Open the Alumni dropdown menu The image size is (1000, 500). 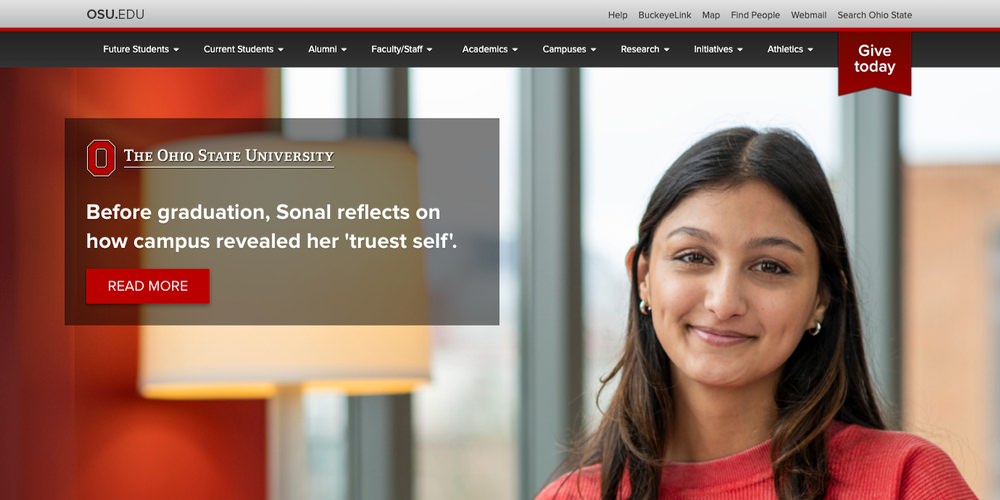click(x=327, y=49)
